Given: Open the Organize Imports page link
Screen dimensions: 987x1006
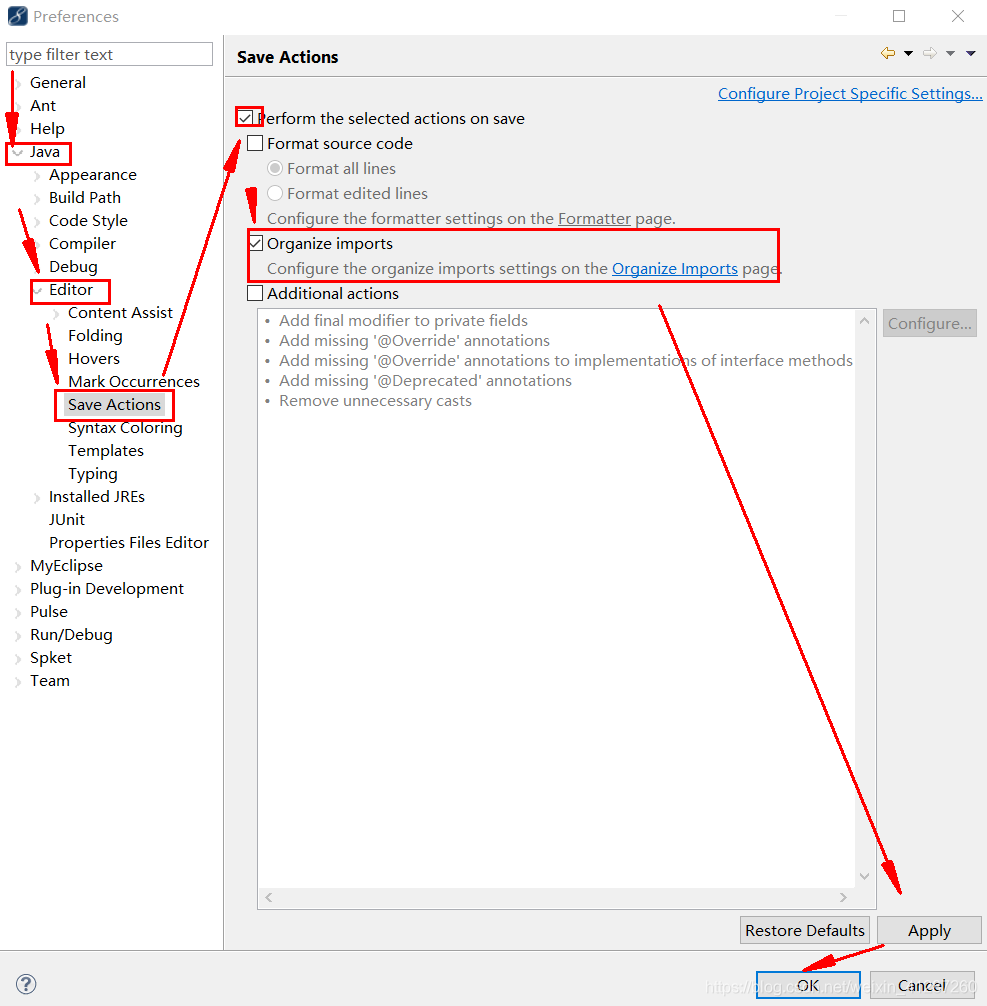Looking at the screenshot, I should click(674, 269).
